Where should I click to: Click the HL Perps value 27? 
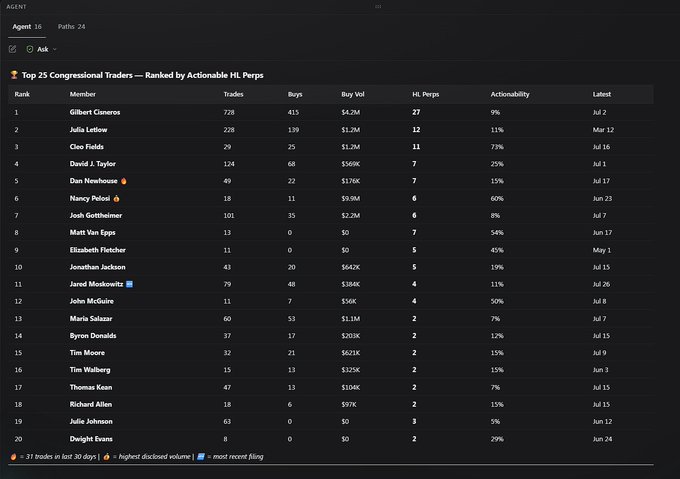pyautogui.click(x=416, y=112)
